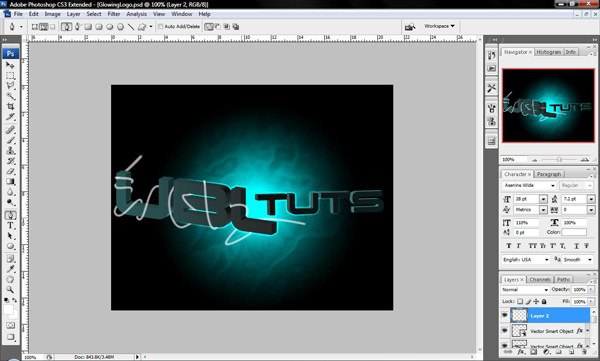Image resolution: width=600 pixels, height=361 pixels.
Task: Click text color swatch in Character panel
Action: coord(574,232)
